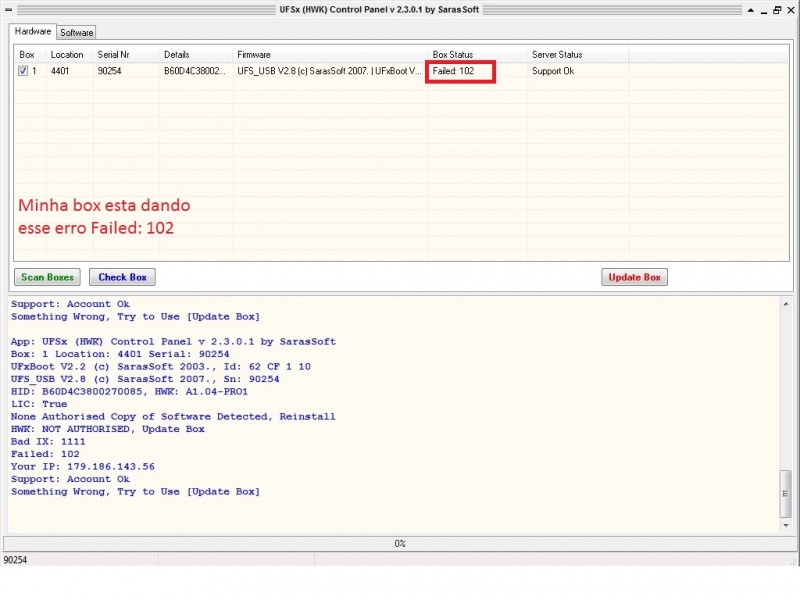Toggle the checkbox for Box 1
Image resolution: width=800 pixels, height=600 pixels.
click(23, 71)
